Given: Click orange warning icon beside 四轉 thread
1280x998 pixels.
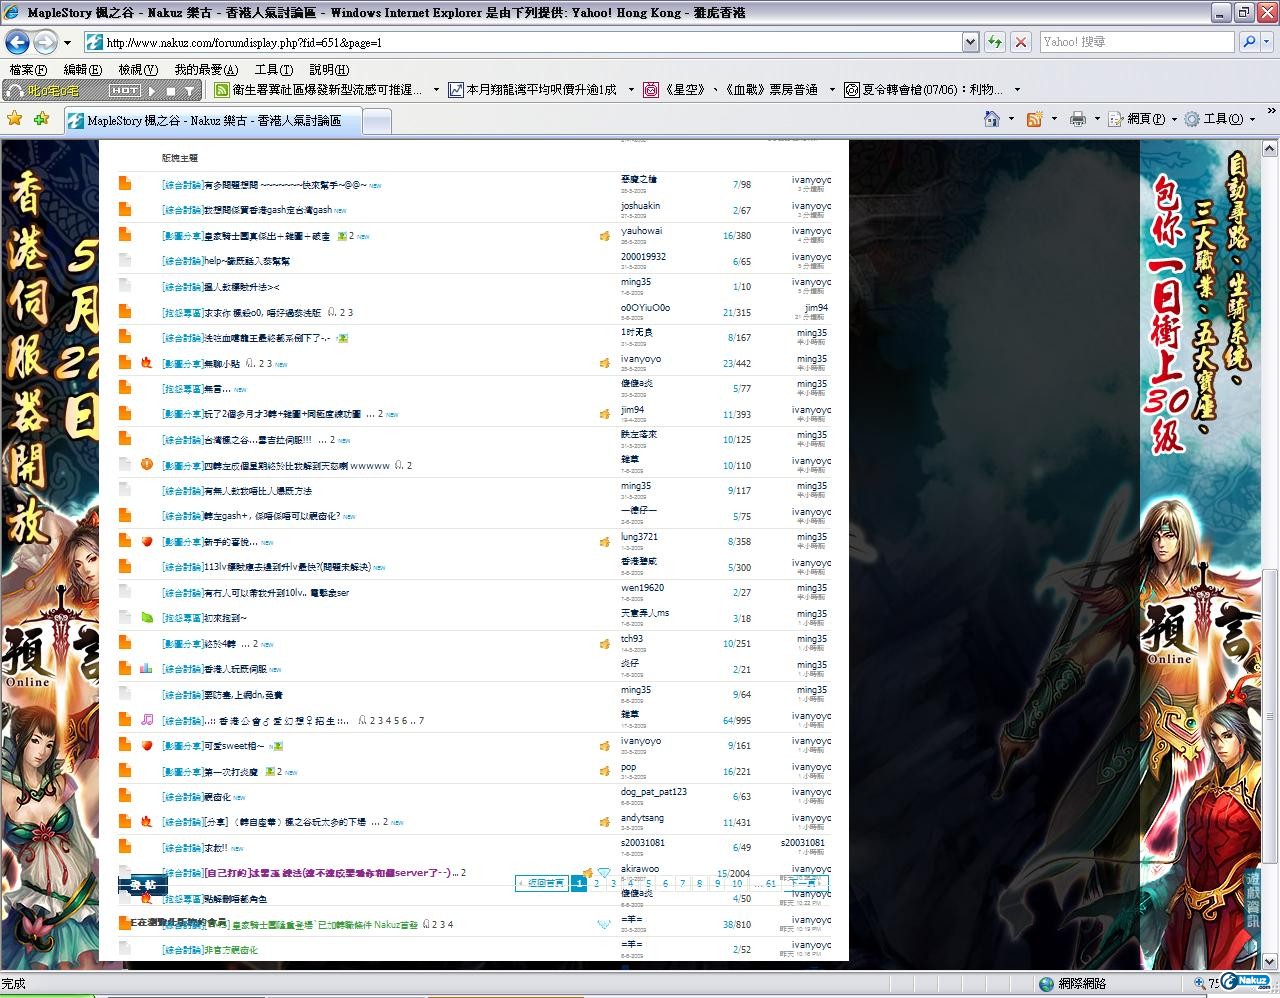Looking at the screenshot, I should [x=147, y=464].
